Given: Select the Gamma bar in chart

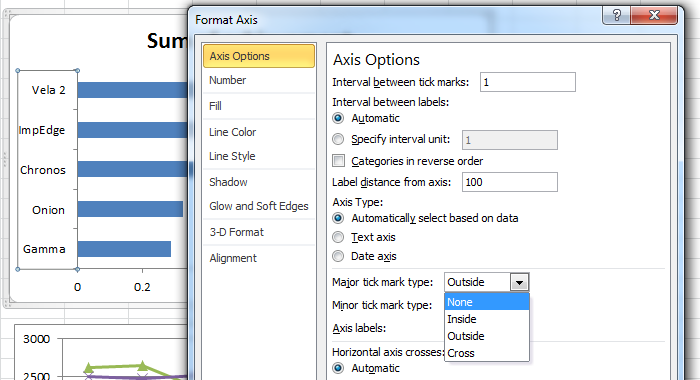Looking at the screenshot, I should tap(125, 249).
